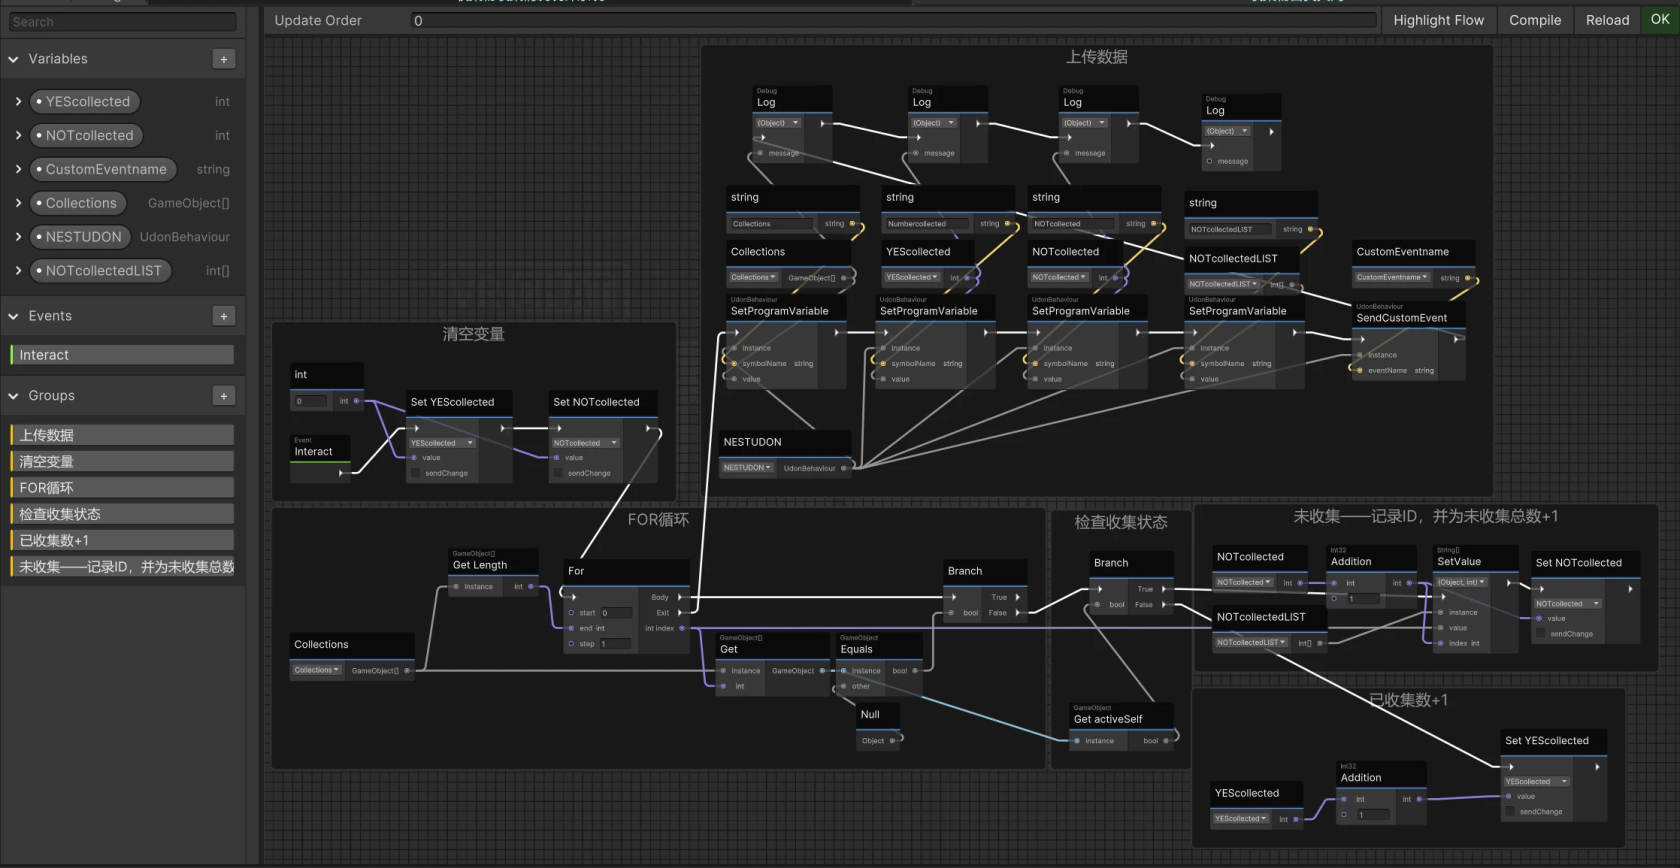Viewport: 1680px width, 868px height.
Task: Click the Null node Object output port
Action: [x=892, y=741]
